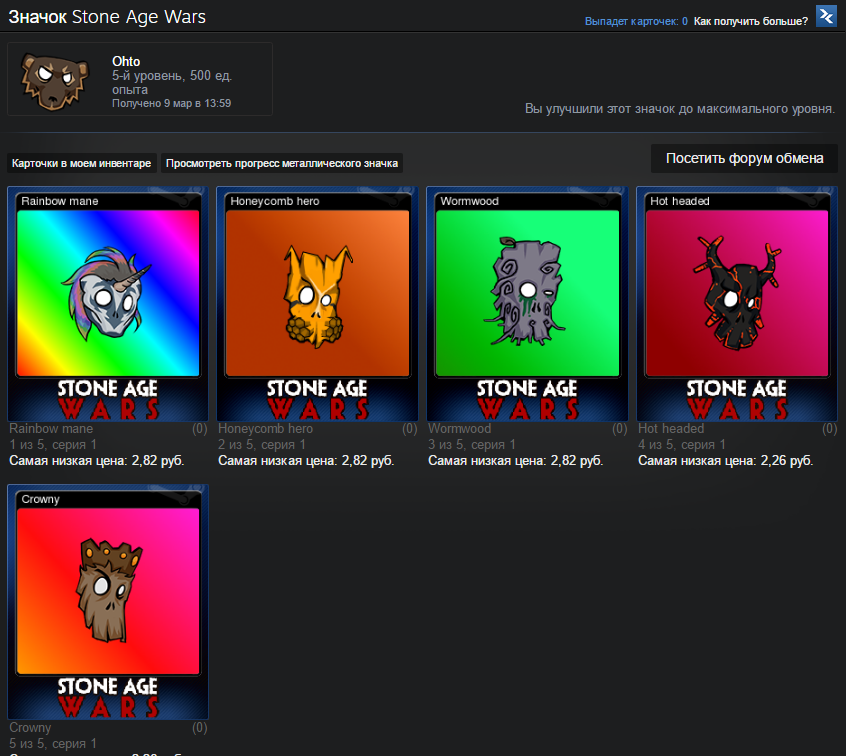Image resolution: width=846 pixels, height=756 pixels.
Task: Click the (0) count under Honeycomb hero
Action: point(410,428)
